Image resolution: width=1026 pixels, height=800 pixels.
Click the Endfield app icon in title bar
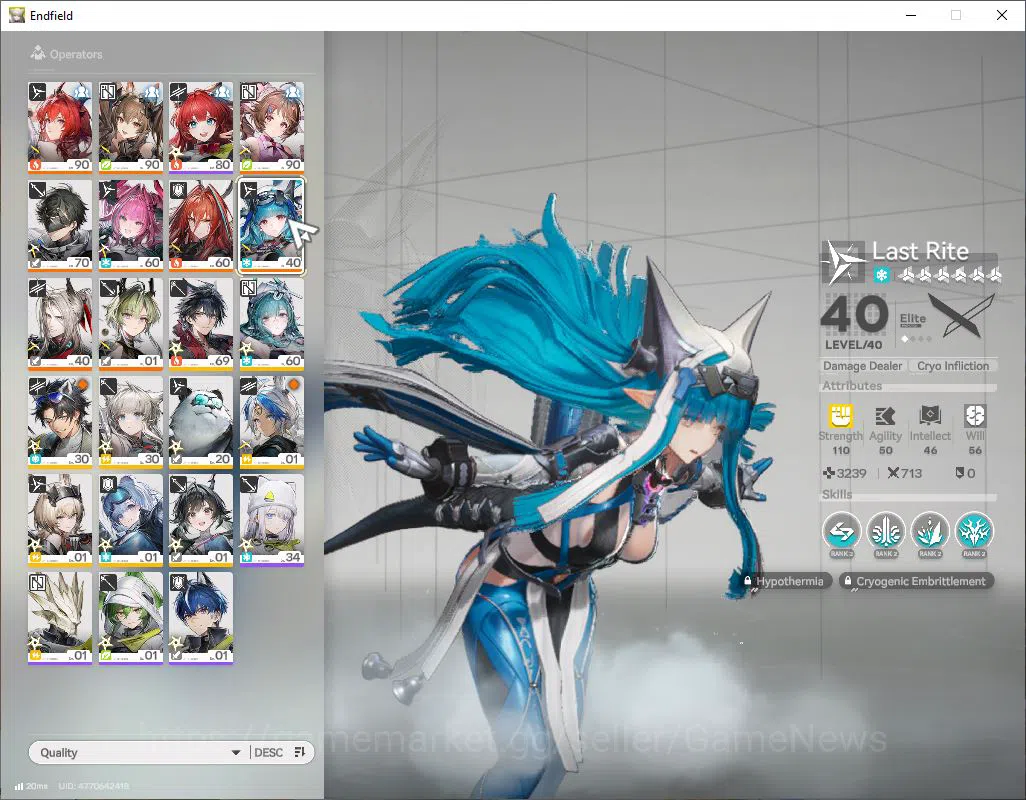tap(17, 15)
